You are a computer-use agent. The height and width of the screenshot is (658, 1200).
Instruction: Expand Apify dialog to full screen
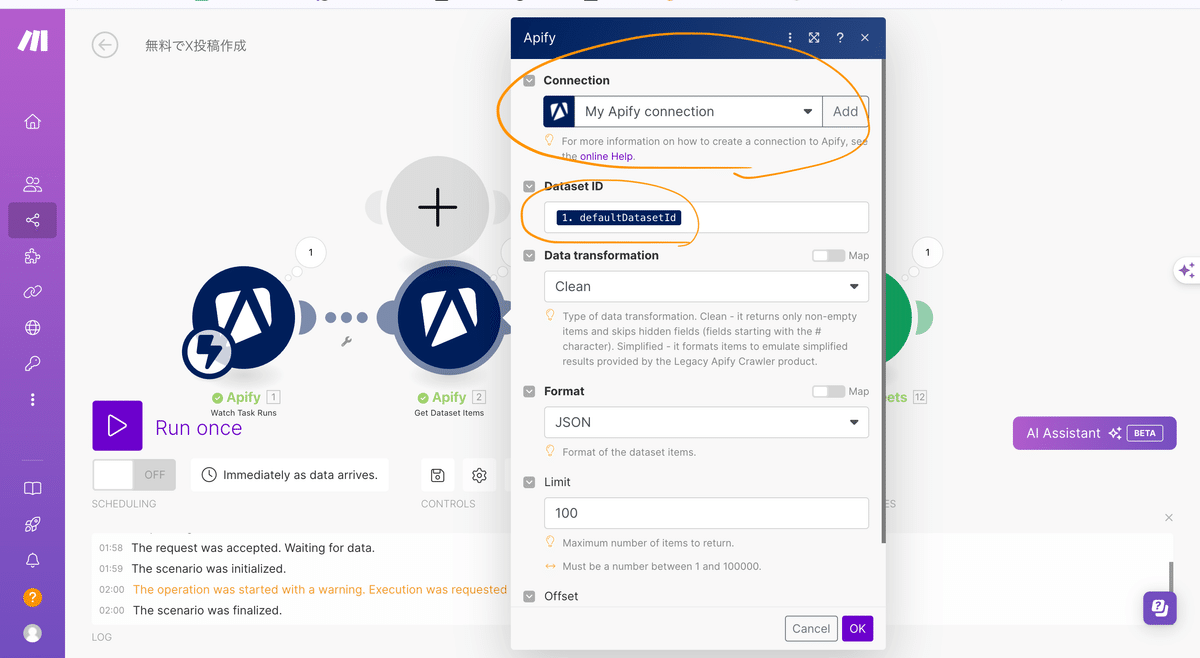[814, 38]
